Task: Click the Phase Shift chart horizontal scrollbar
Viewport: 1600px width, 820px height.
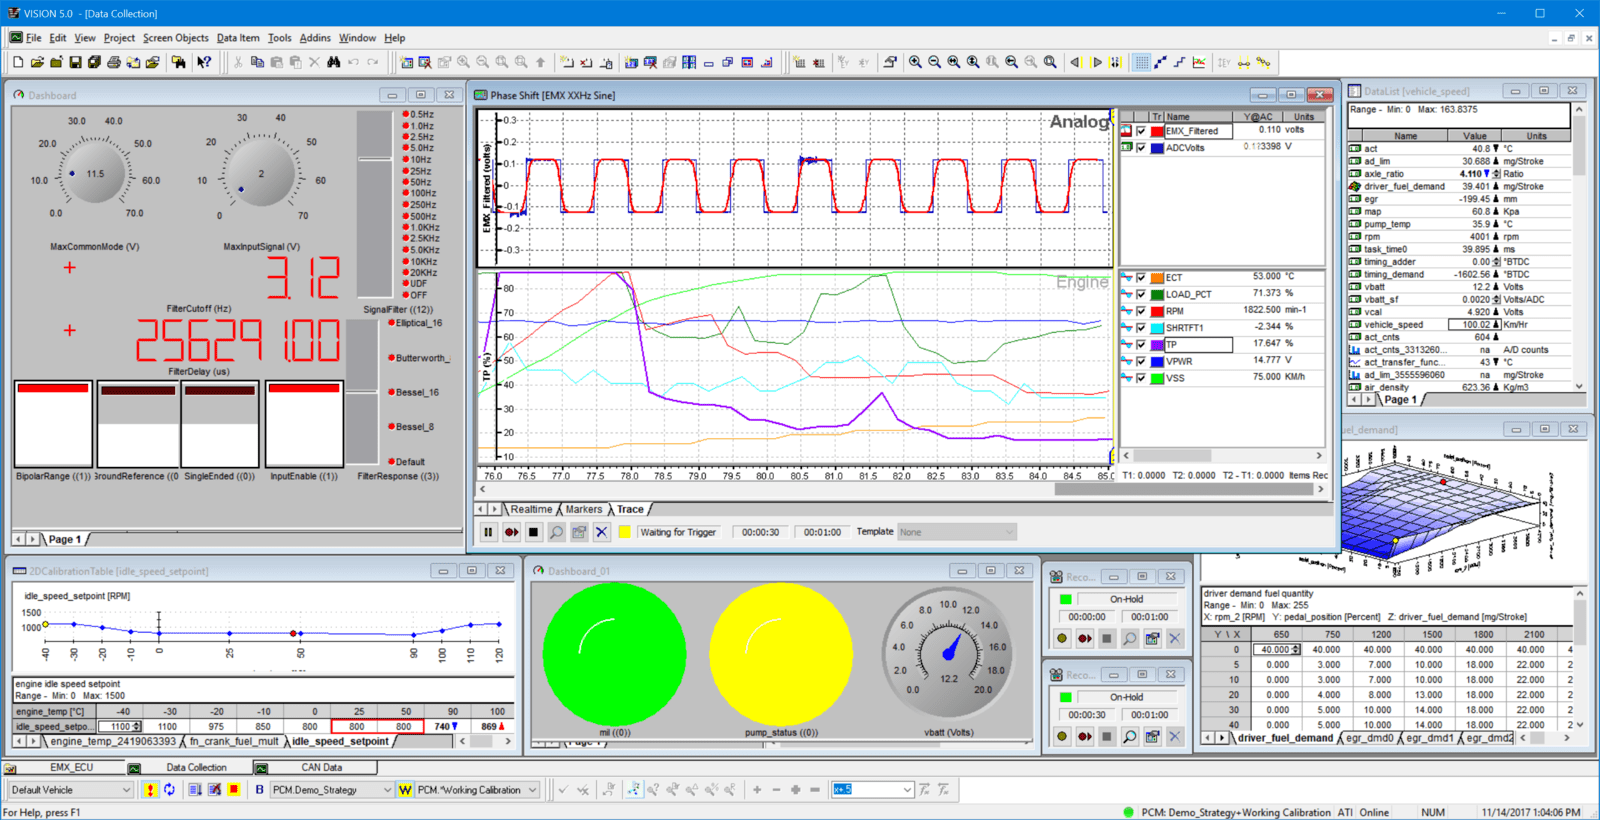Action: (901, 490)
